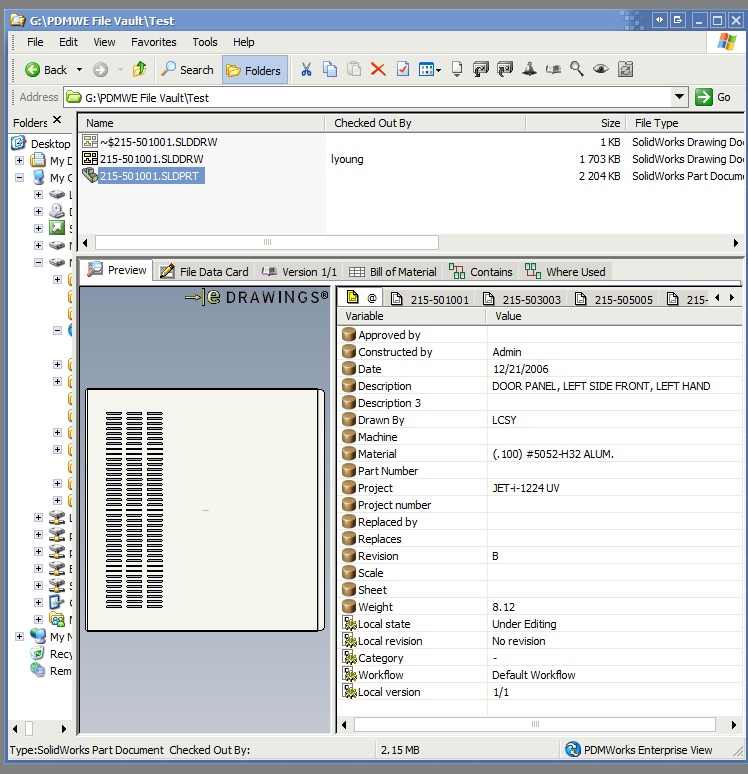Select Recycle Bin in folder tree

60,654
